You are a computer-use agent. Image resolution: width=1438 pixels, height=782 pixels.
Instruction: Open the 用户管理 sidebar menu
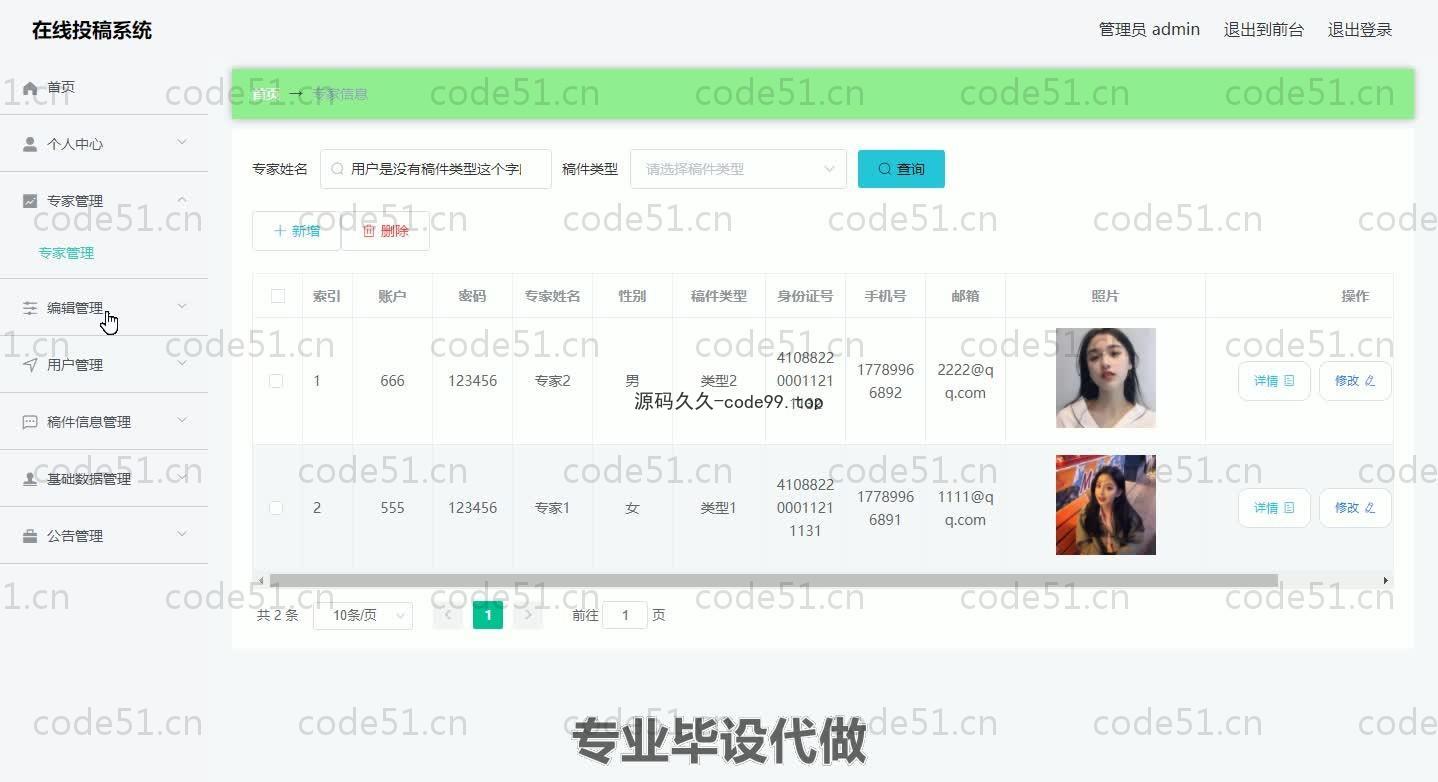click(x=104, y=365)
